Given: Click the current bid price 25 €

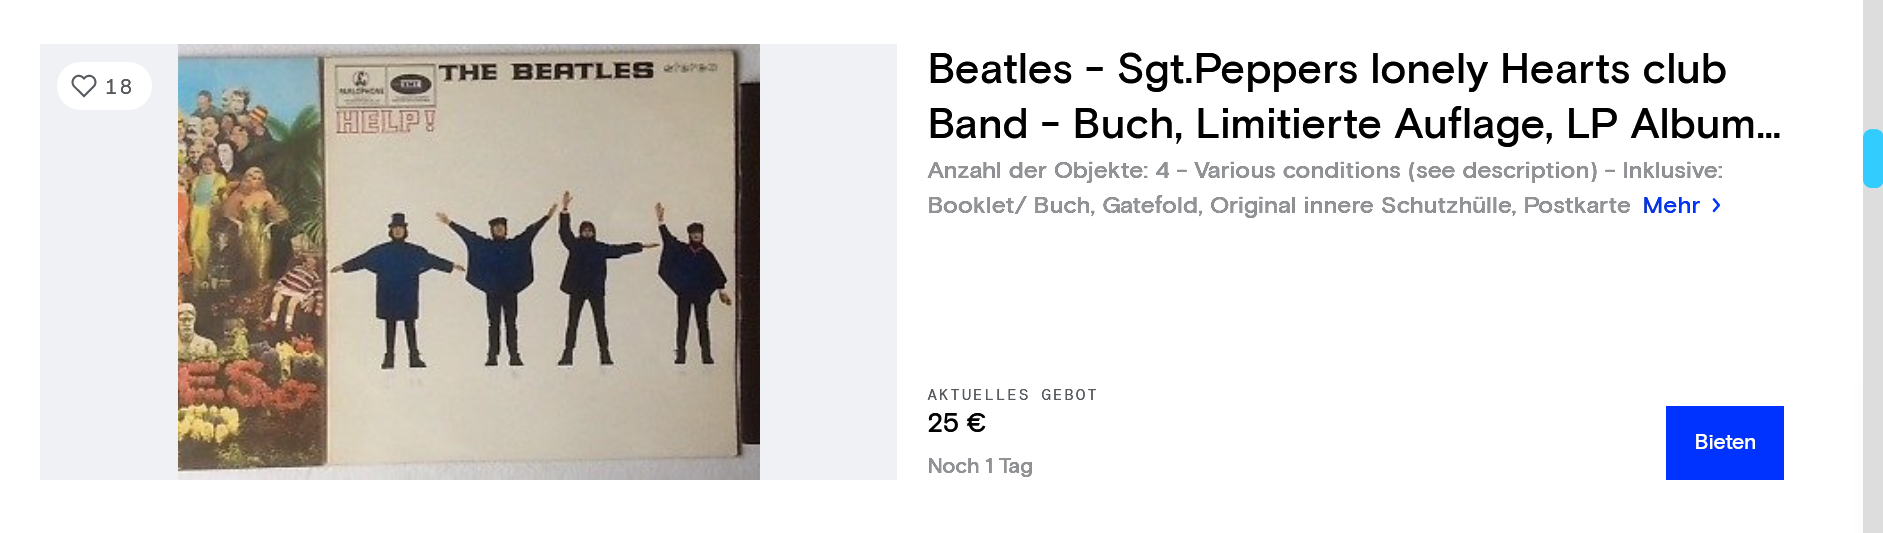Looking at the screenshot, I should pos(956,423).
